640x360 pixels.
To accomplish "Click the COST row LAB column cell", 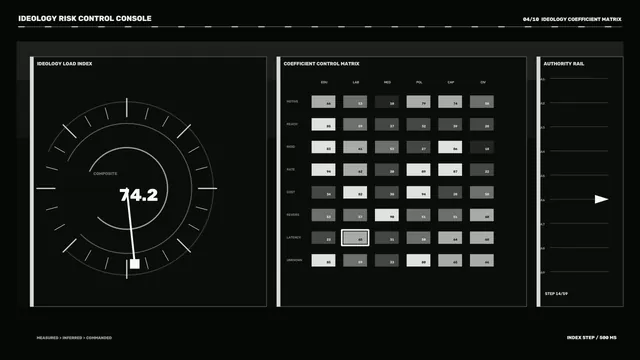I will [355, 192].
